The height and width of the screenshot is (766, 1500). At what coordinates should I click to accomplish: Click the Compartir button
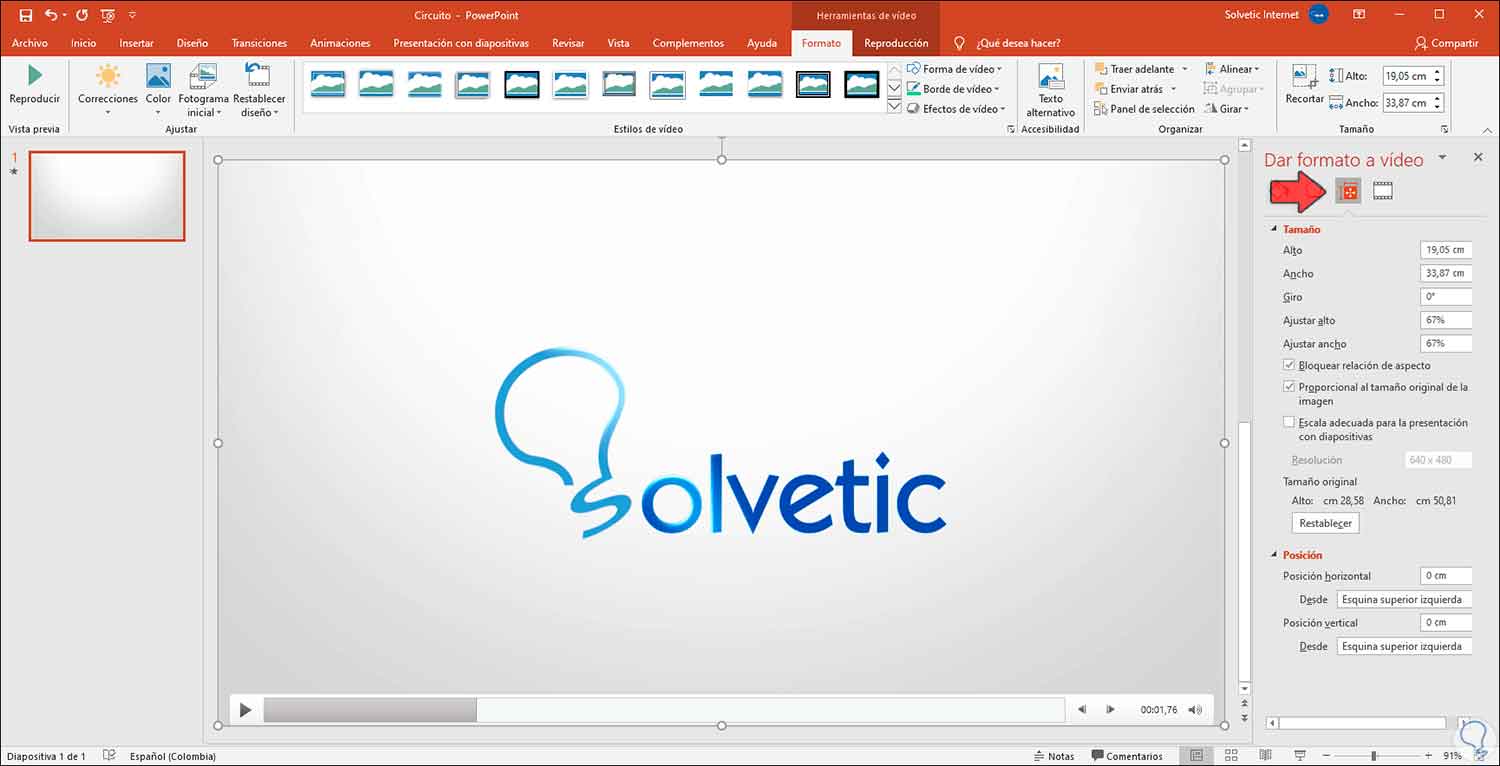1446,43
